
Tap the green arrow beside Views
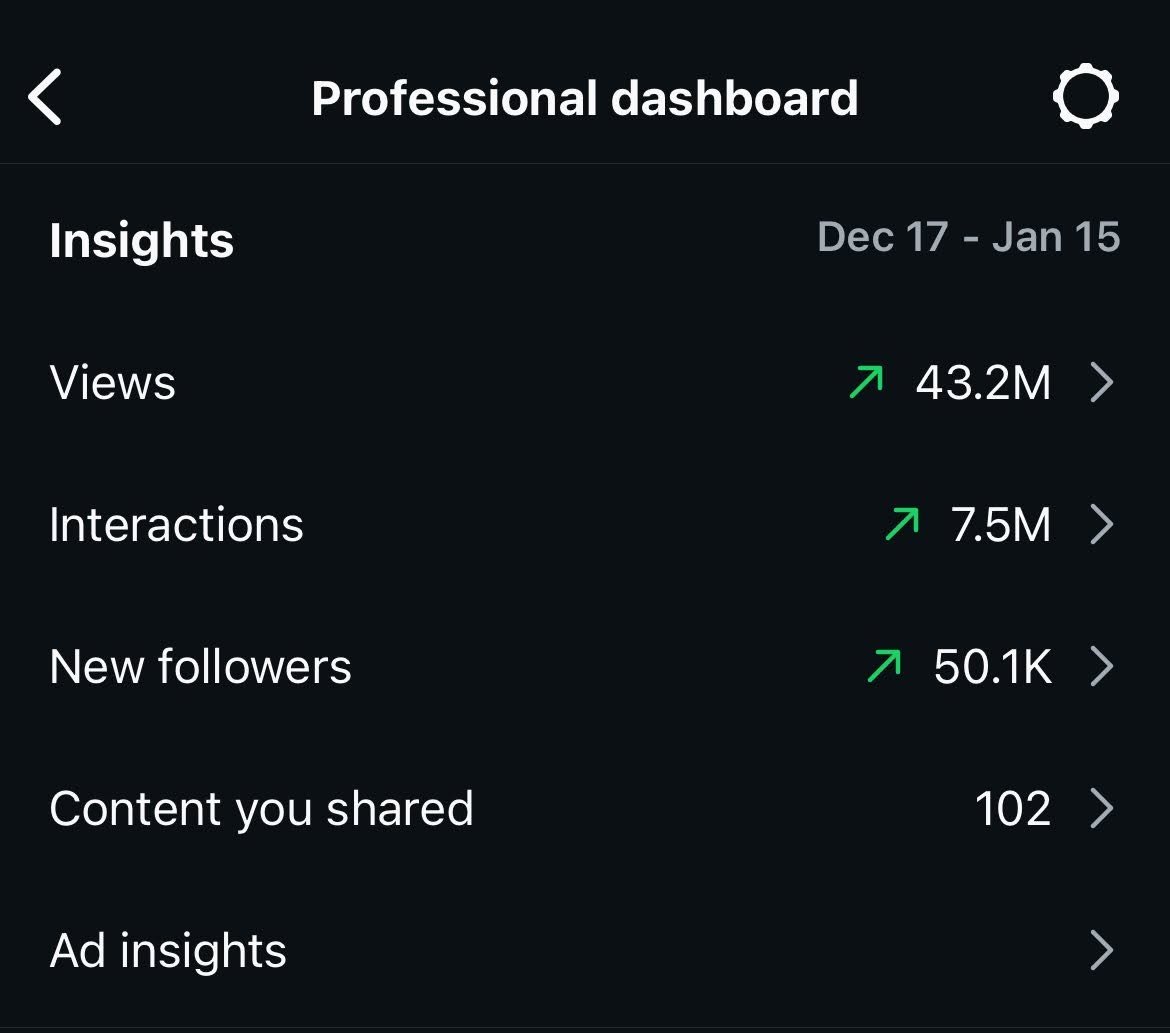coord(866,381)
